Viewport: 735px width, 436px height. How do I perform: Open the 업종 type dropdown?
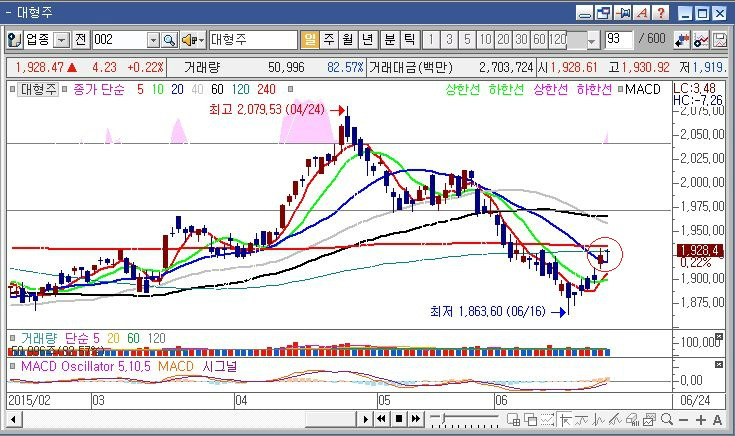coord(61,40)
